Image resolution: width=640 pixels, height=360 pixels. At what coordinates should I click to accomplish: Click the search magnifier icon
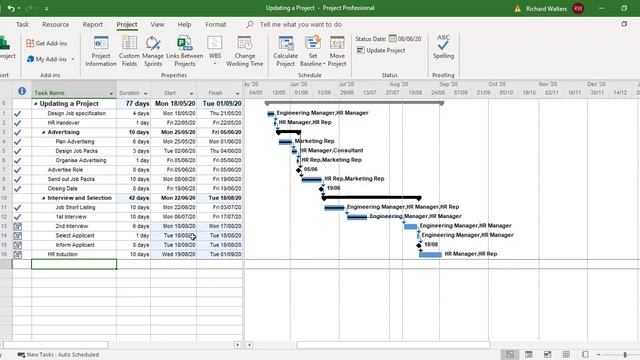[x=250, y=24]
